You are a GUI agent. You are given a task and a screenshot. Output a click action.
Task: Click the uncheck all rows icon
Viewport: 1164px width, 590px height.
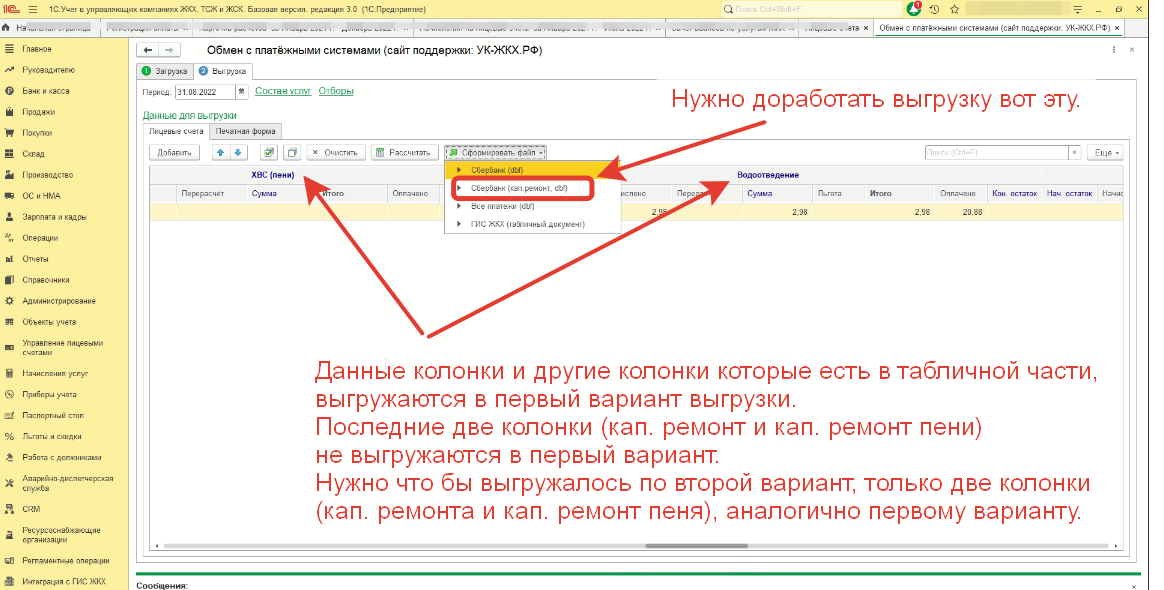point(292,153)
